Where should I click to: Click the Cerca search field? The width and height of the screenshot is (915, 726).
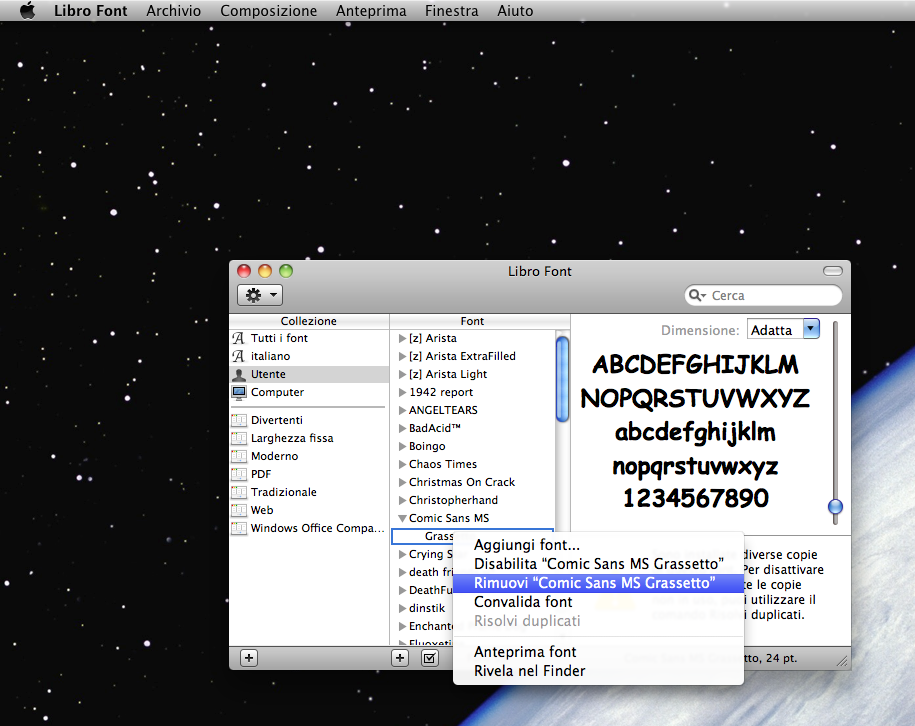(763, 295)
